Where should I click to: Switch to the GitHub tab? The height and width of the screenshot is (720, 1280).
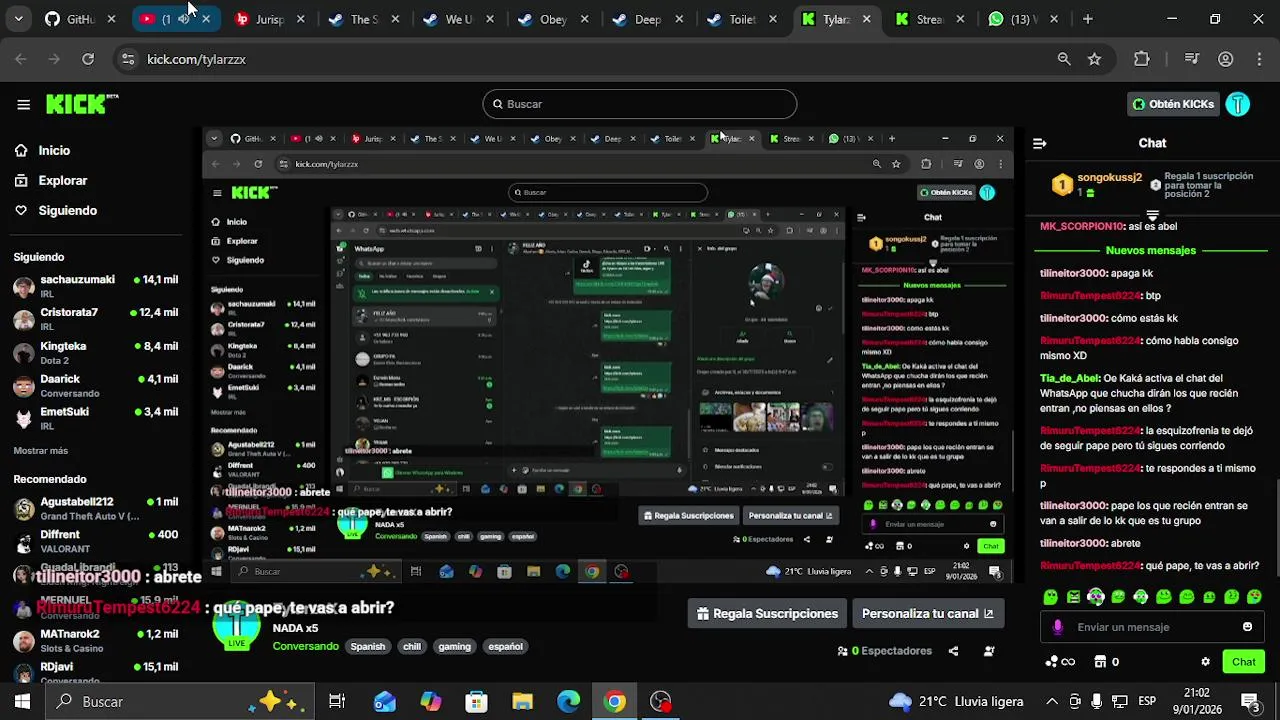pos(81,19)
